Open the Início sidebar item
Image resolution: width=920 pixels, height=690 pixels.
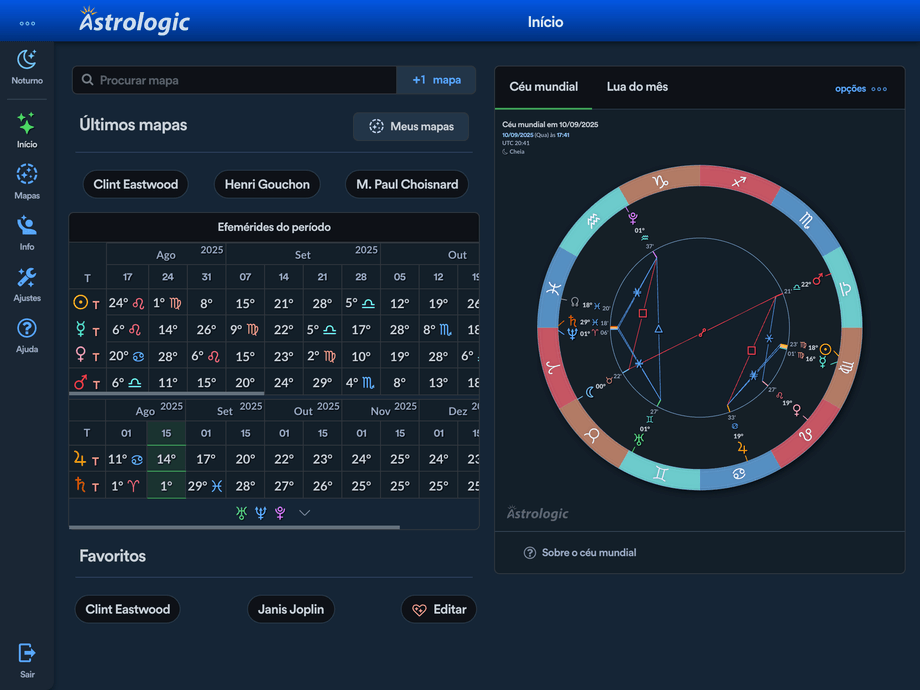27,130
